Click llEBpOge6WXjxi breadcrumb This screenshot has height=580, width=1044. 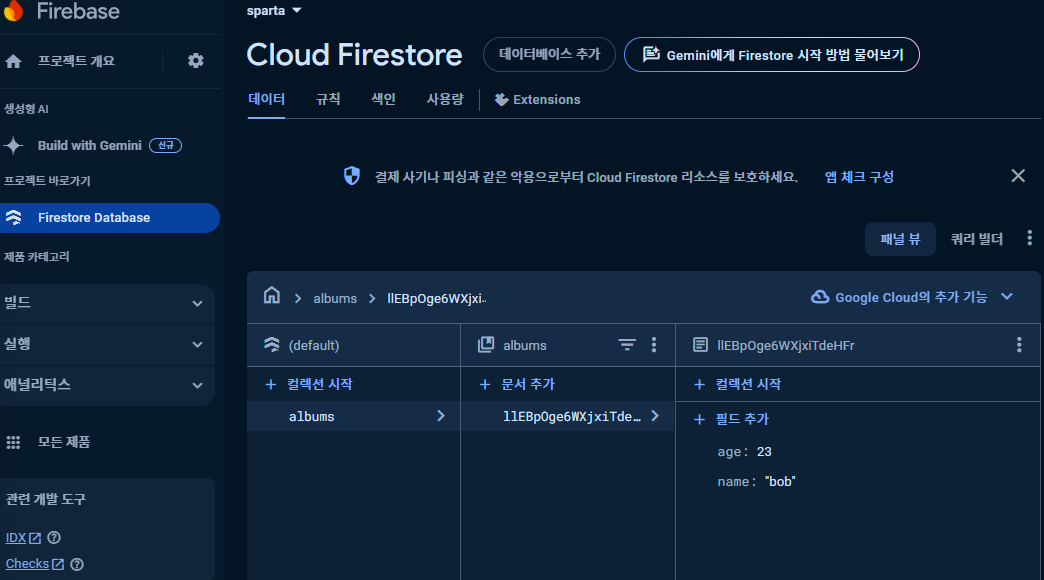pyautogui.click(x=437, y=298)
